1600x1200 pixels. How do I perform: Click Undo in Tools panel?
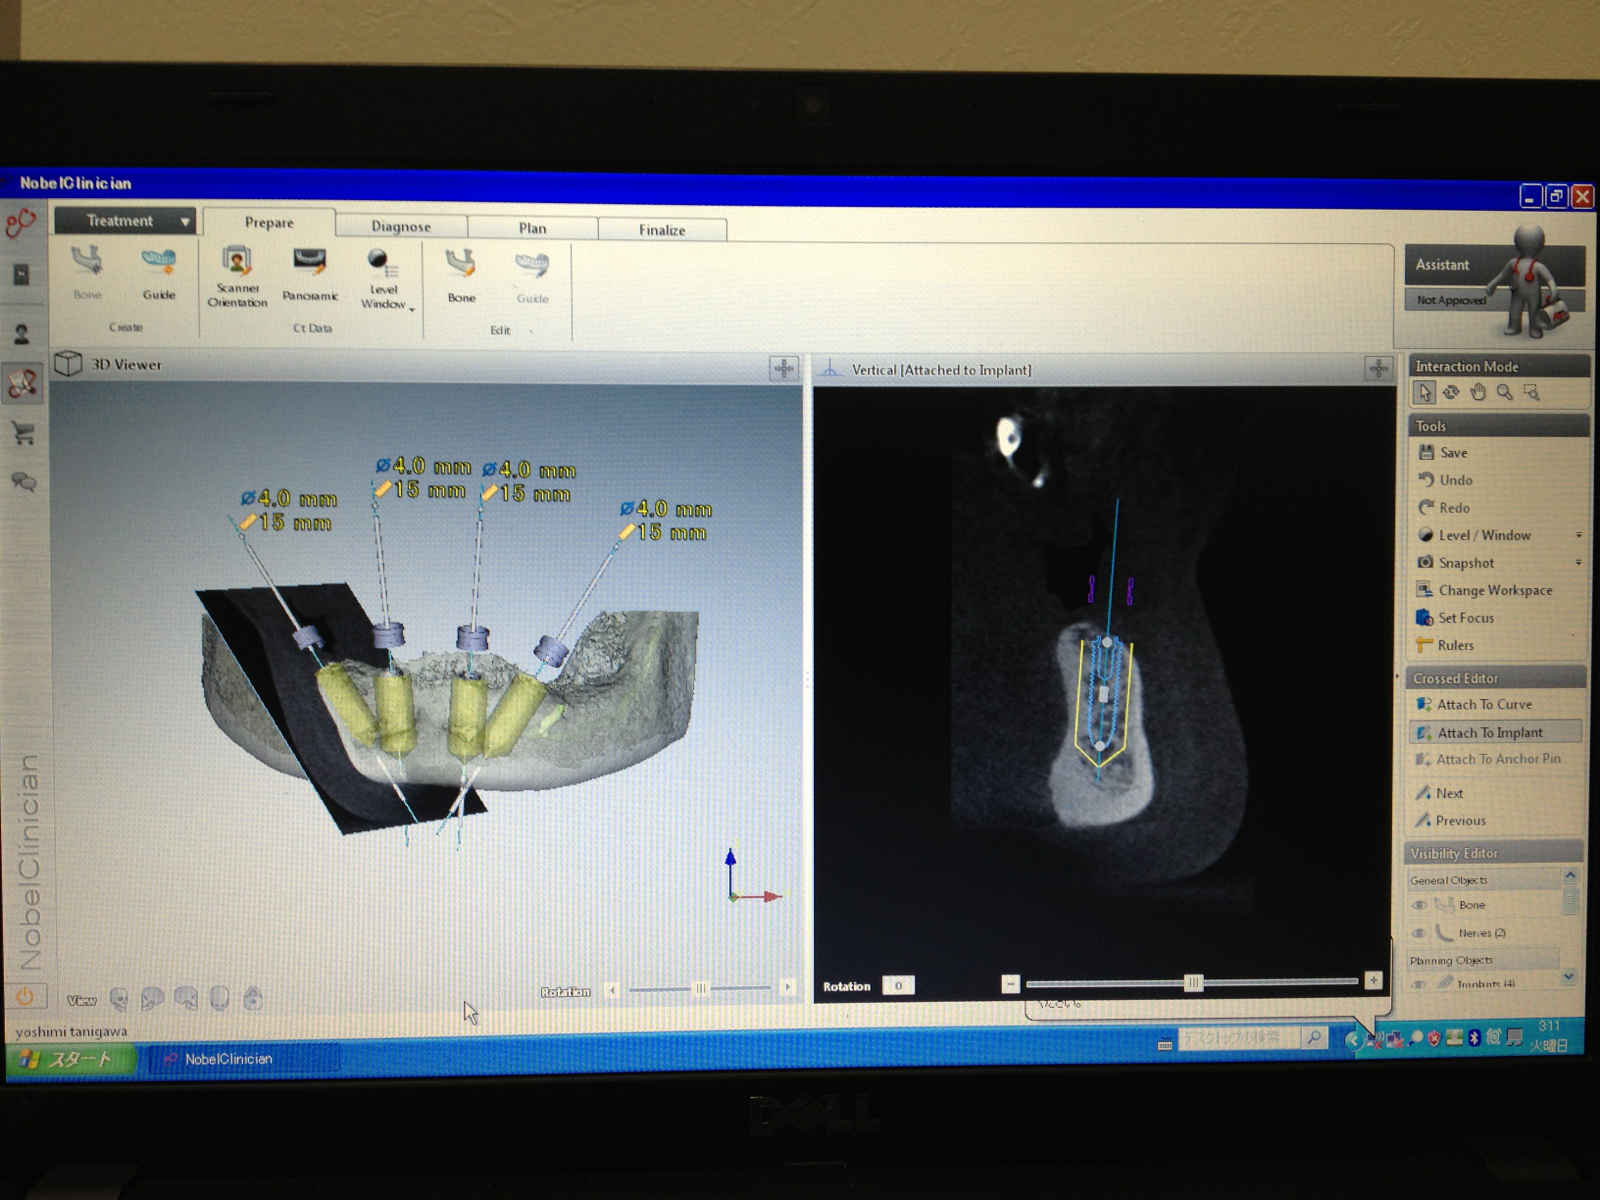click(x=1445, y=480)
